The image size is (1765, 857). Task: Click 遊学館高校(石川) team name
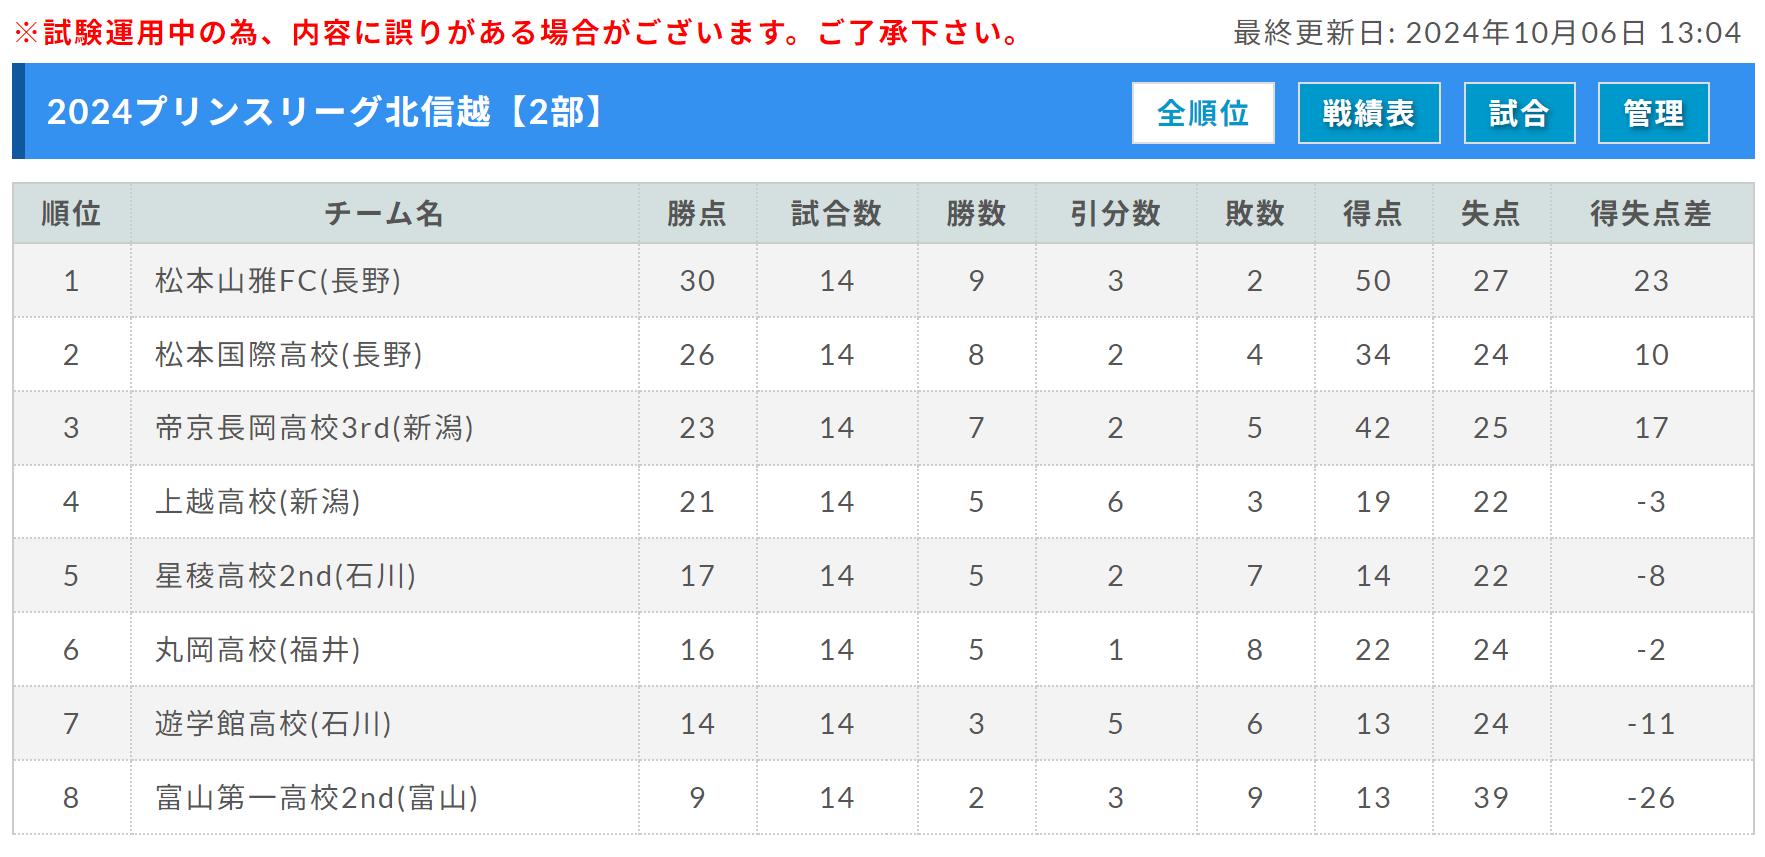(x=273, y=724)
